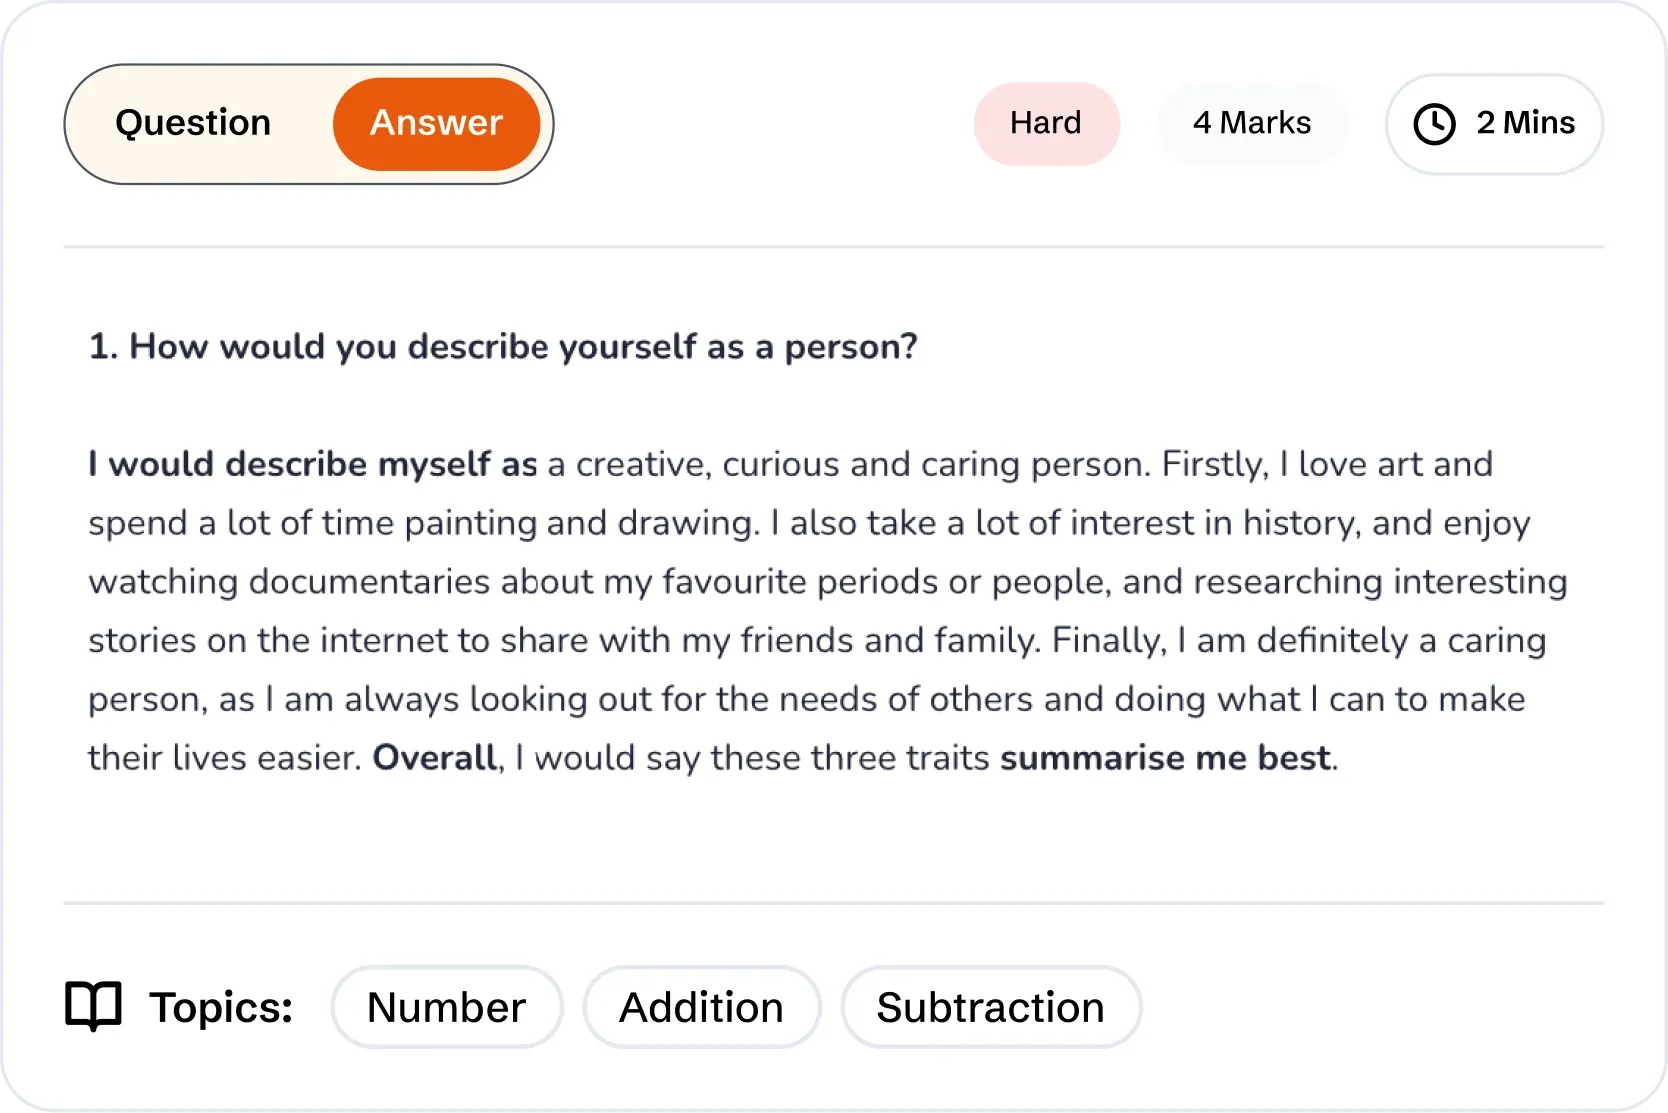Switch to the Question tab
This screenshot has width=1668, height=1113.
(193, 123)
